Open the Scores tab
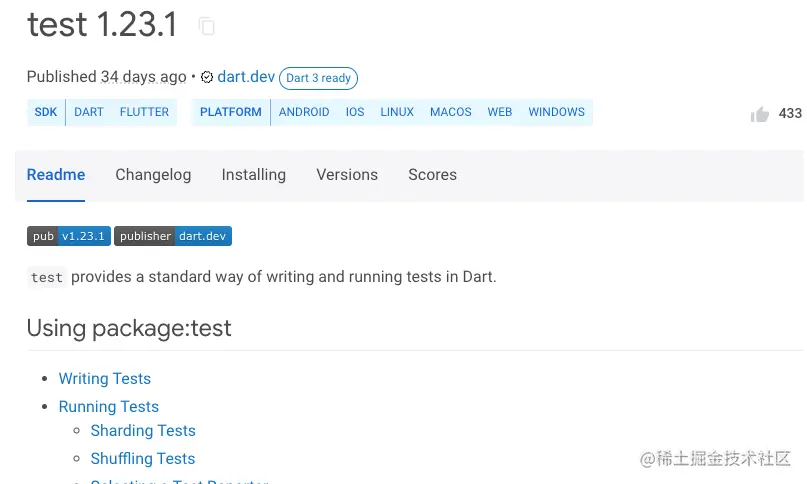The height and width of the screenshot is (484, 807). (432, 175)
